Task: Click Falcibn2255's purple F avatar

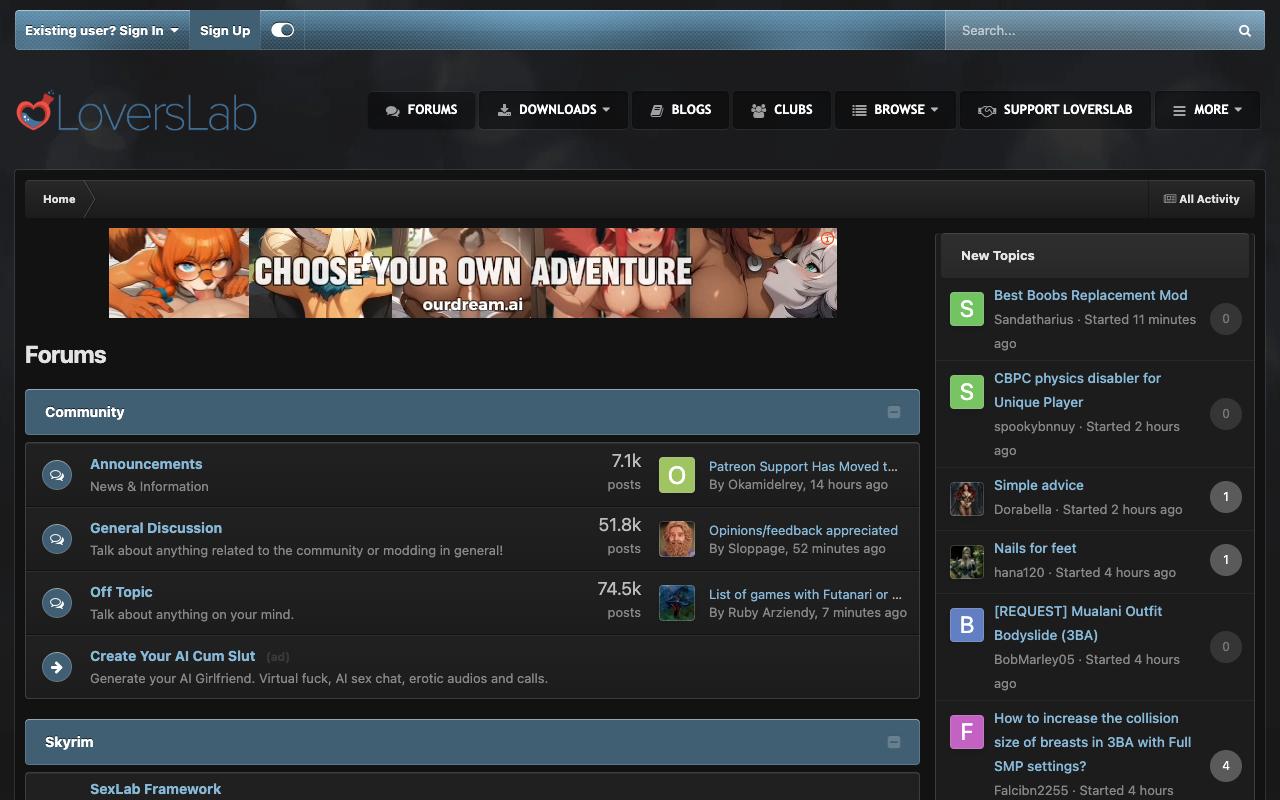Action: (967, 732)
